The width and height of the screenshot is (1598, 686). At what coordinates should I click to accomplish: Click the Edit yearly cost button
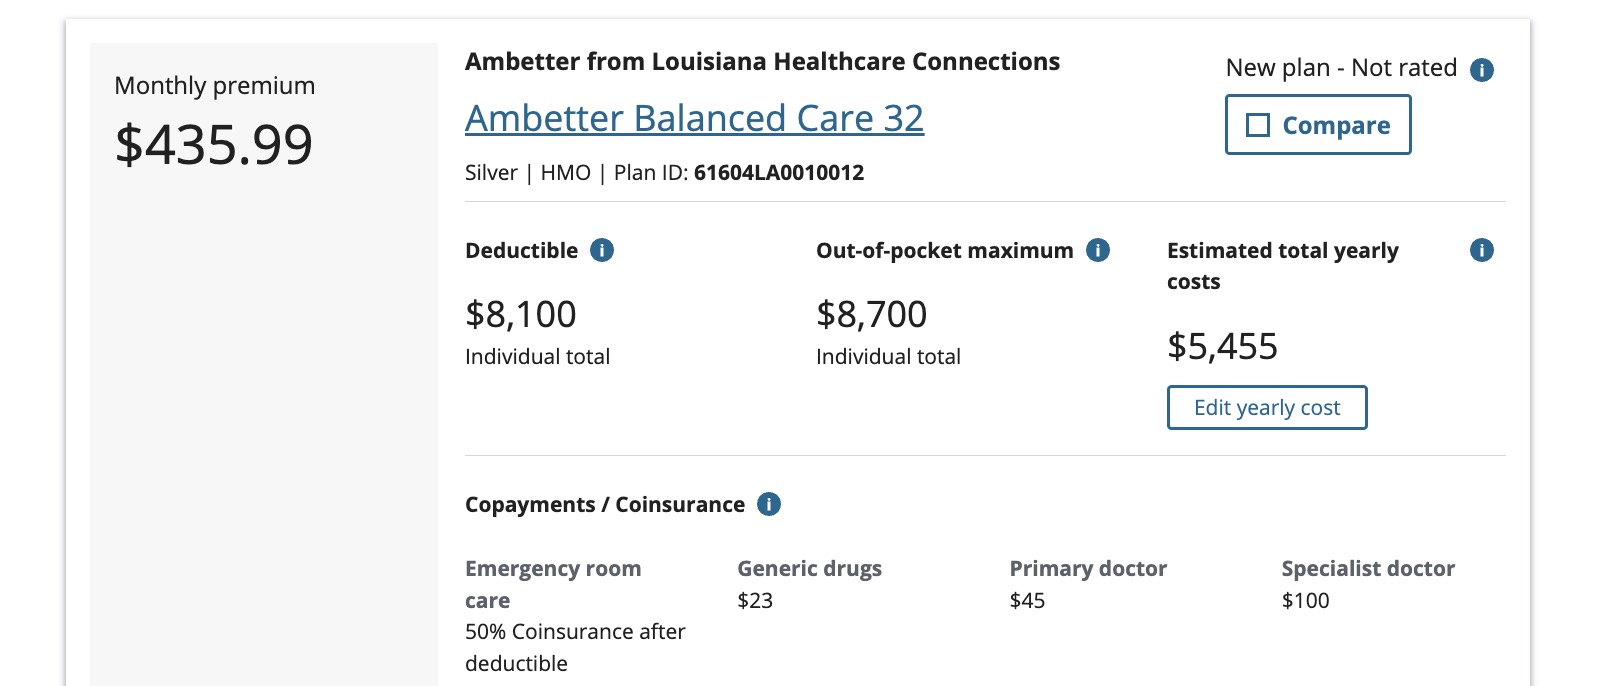tap(1267, 407)
